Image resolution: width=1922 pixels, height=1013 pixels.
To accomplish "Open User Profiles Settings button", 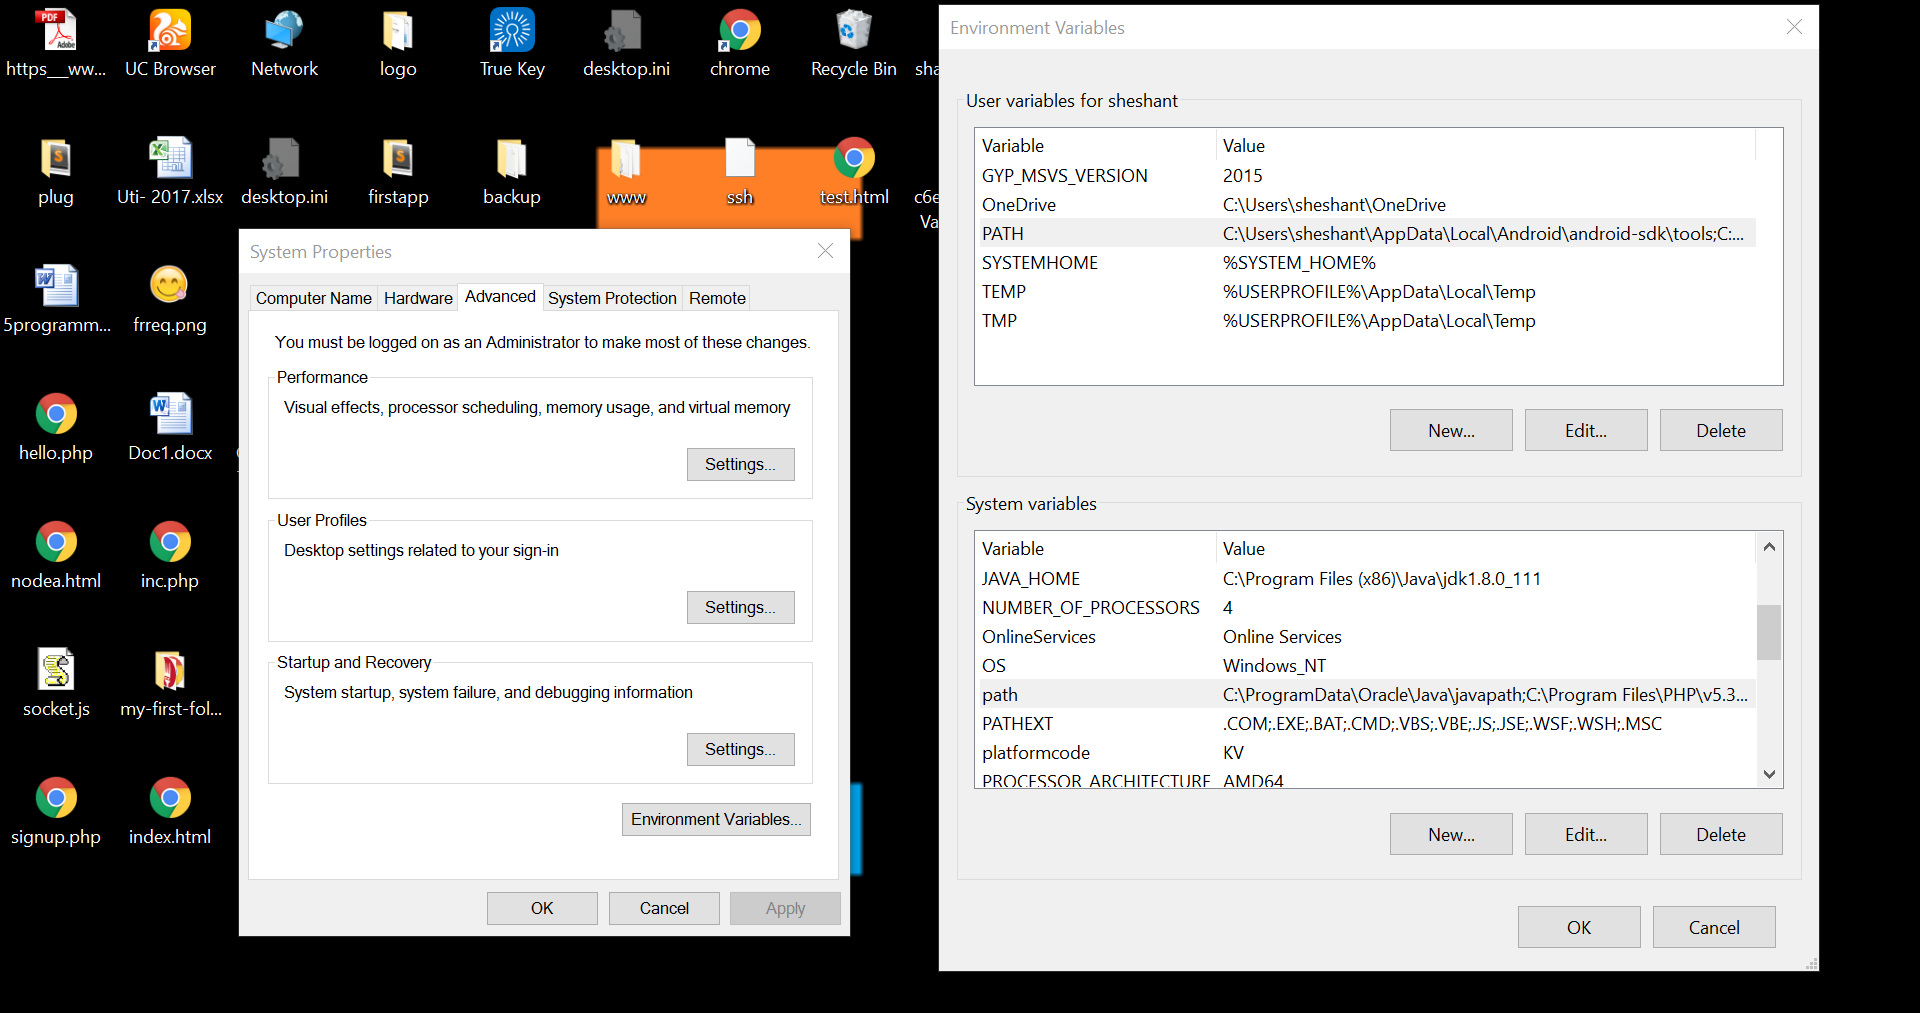I will 740,607.
